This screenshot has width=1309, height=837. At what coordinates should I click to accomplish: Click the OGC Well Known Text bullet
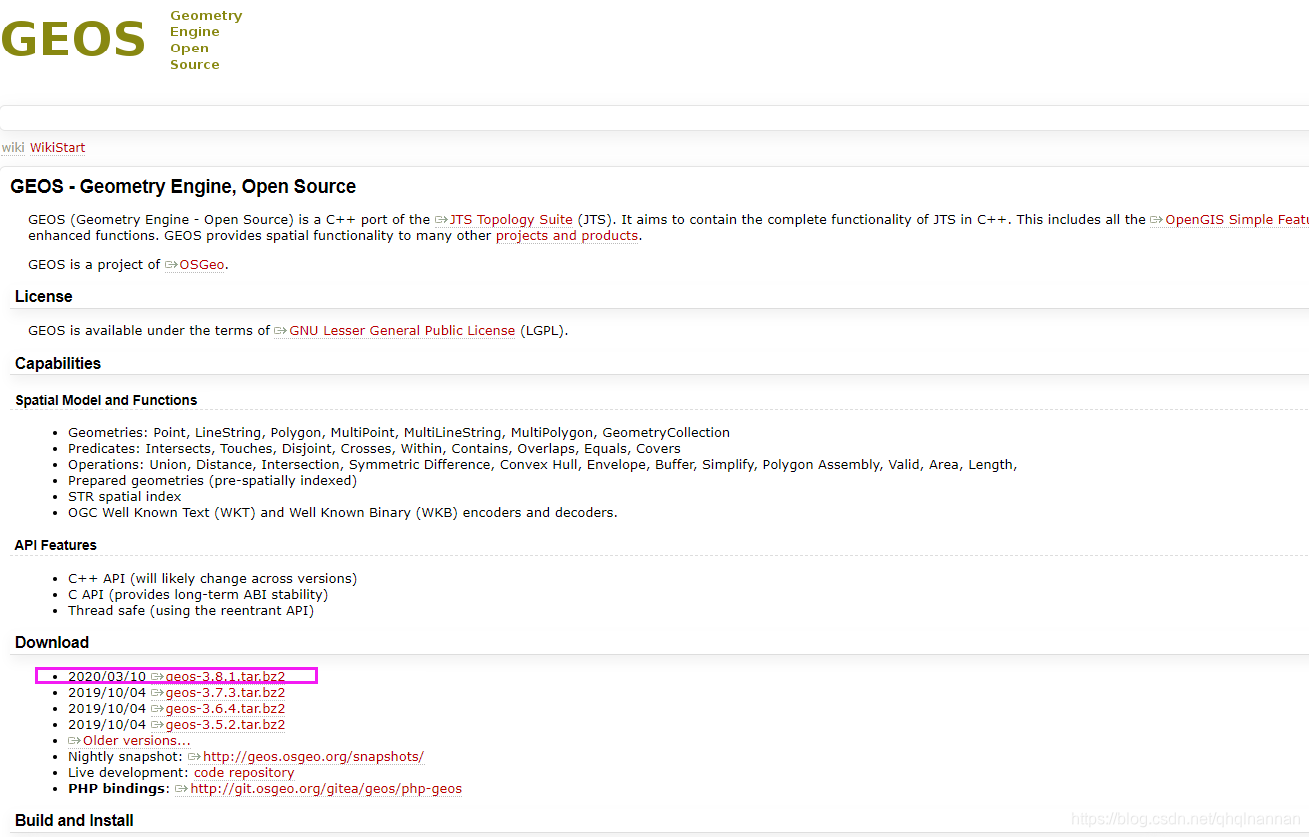point(343,513)
